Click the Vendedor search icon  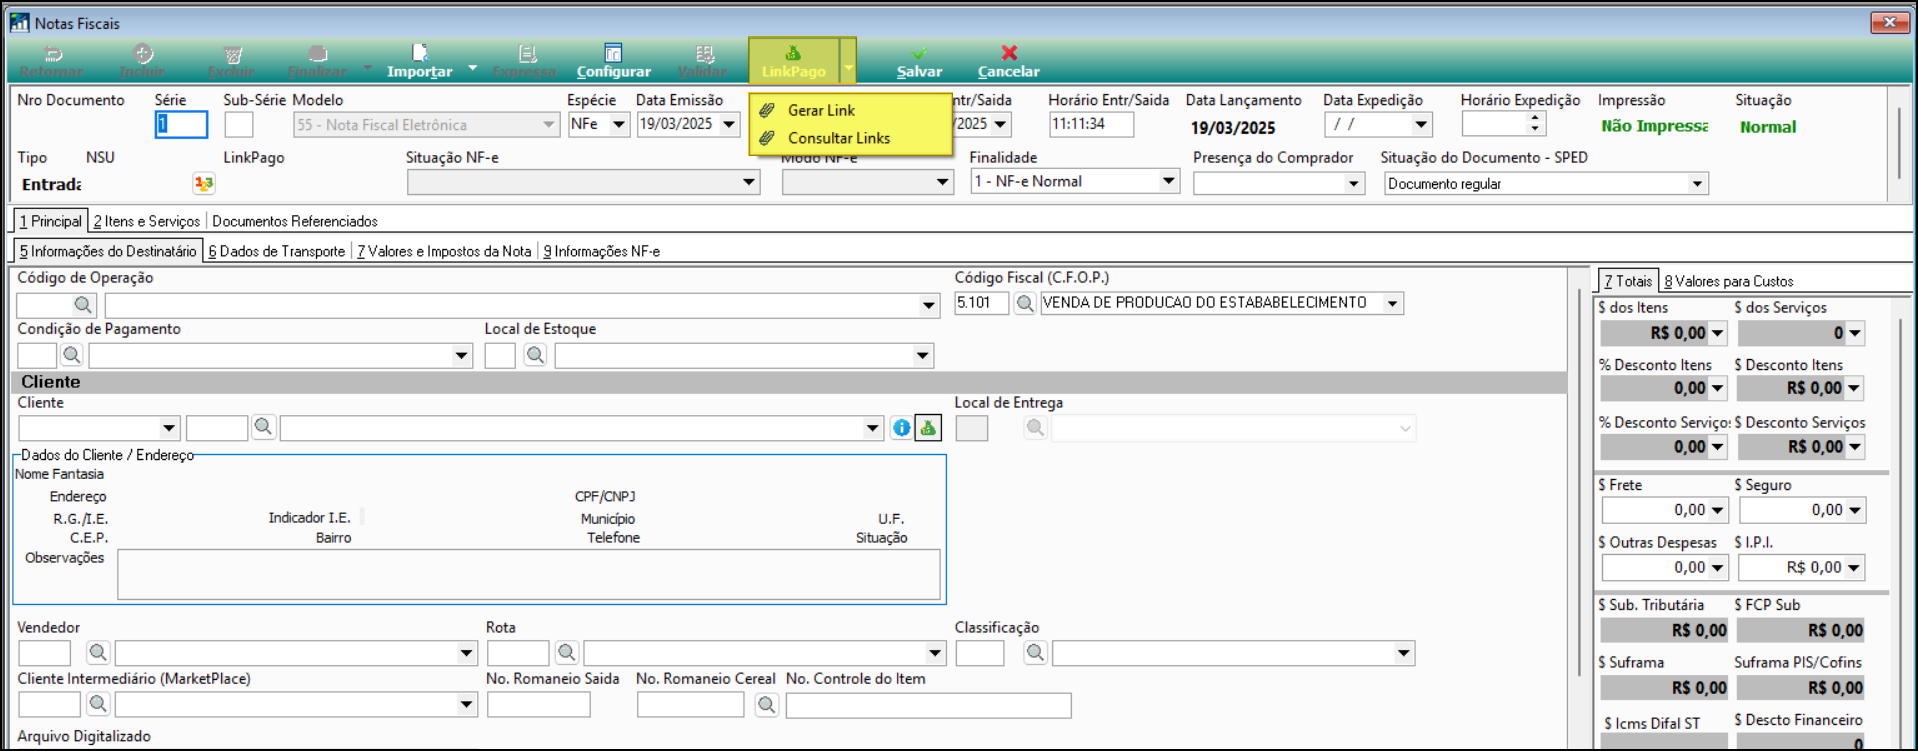point(97,653)
